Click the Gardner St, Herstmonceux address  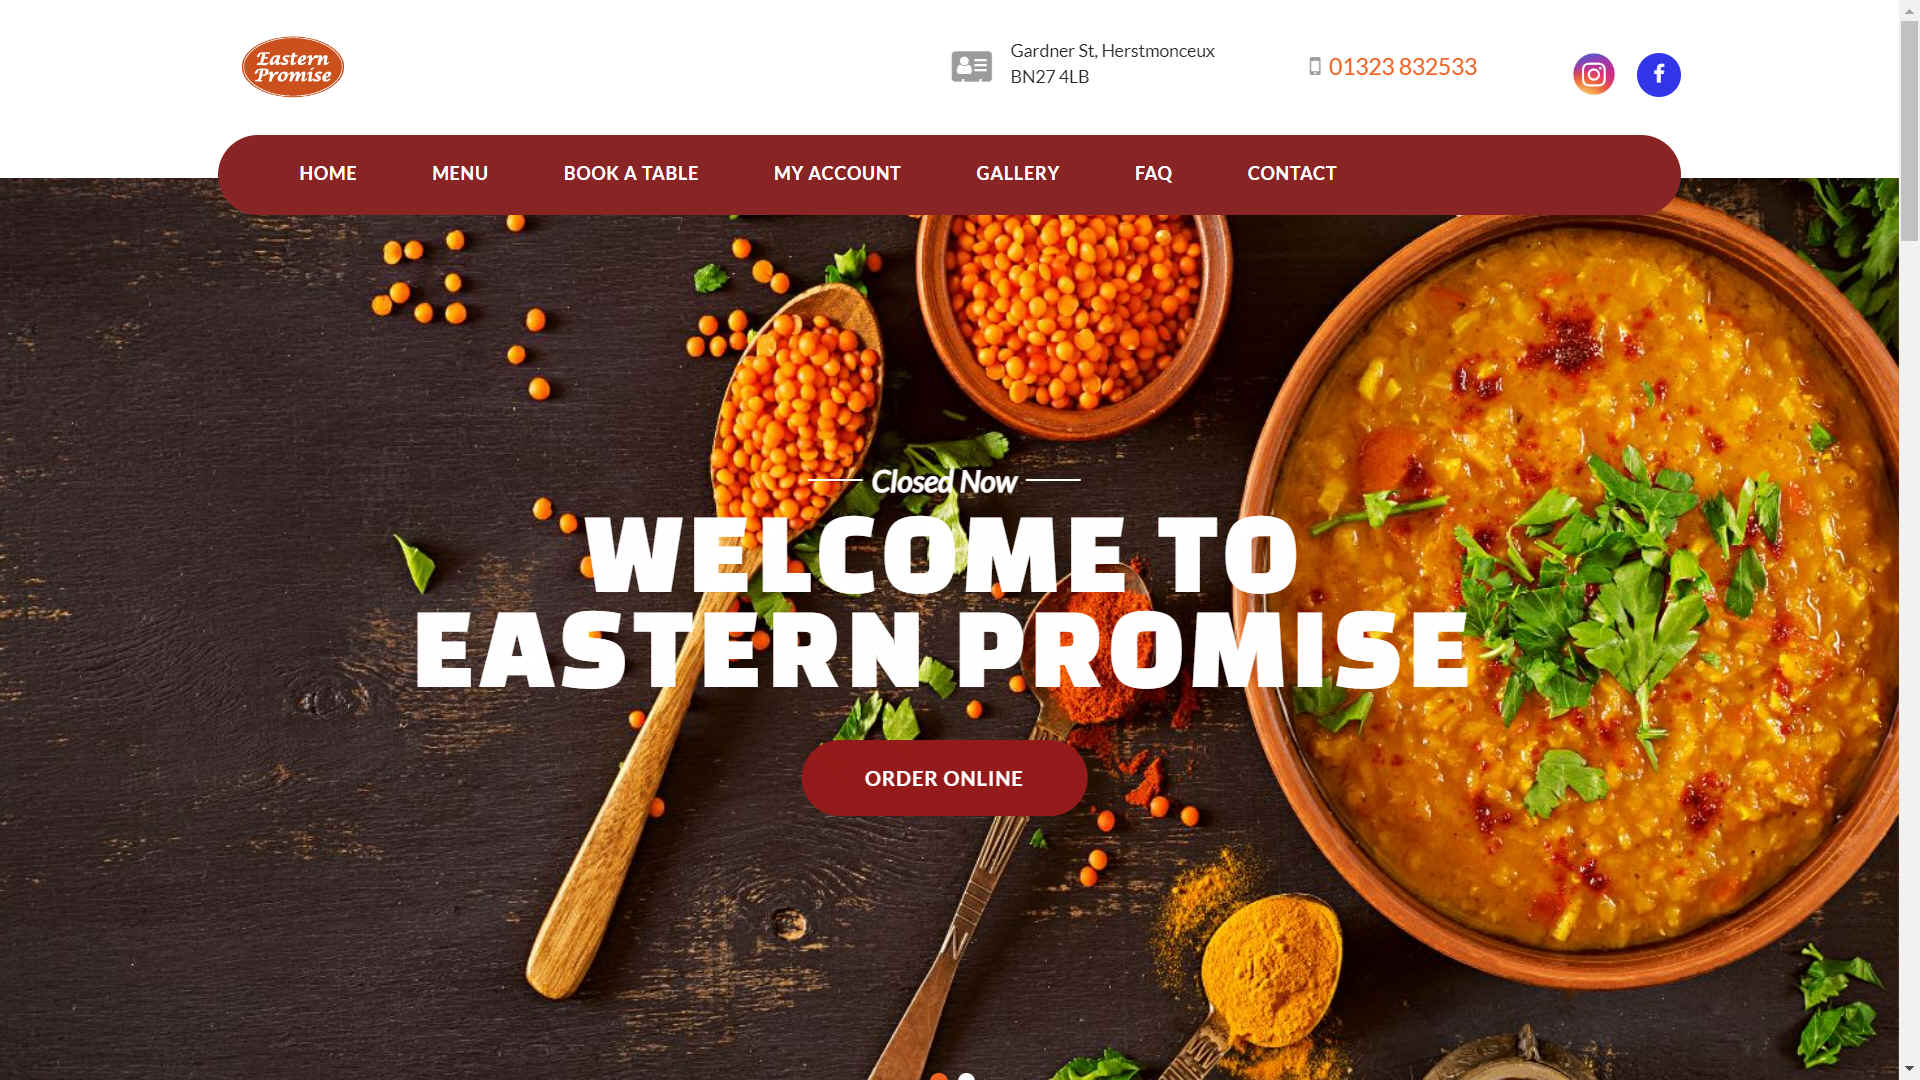click(x=1112, y=64)
